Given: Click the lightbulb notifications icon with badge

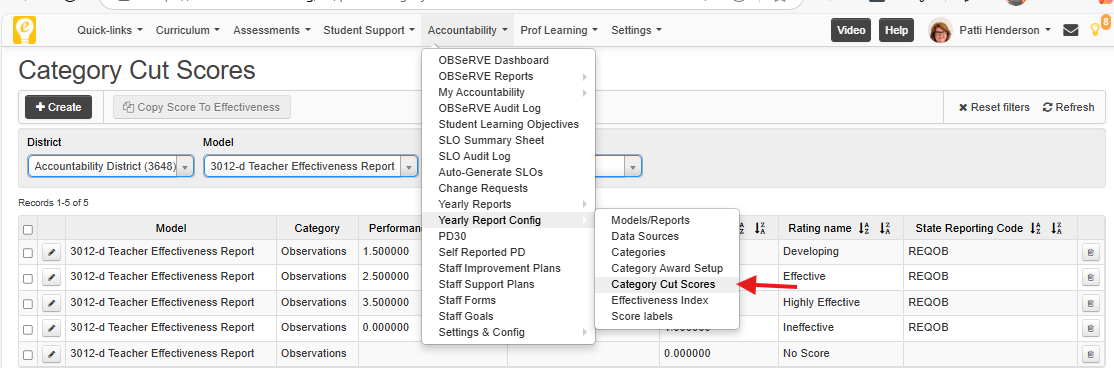Looking at the screenshot, I should [1098, 29].
